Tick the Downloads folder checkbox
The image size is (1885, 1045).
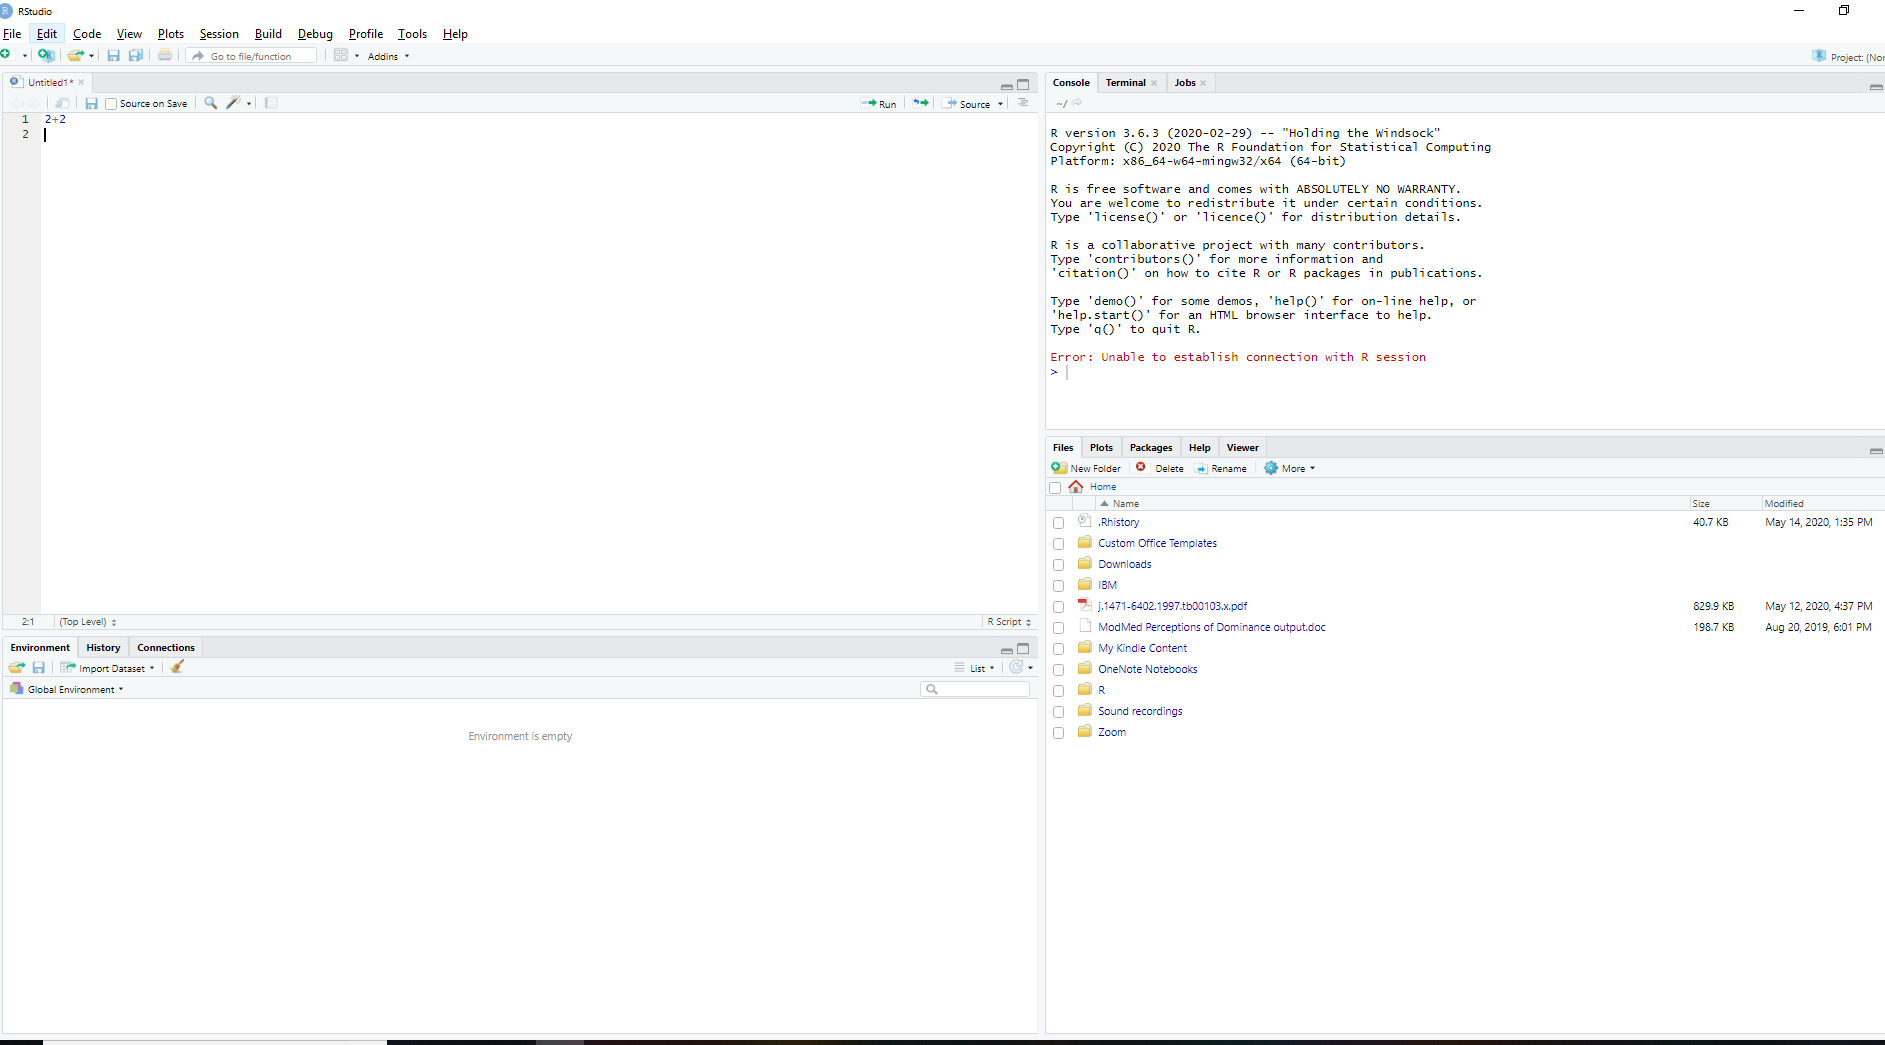pos(1058,565)
